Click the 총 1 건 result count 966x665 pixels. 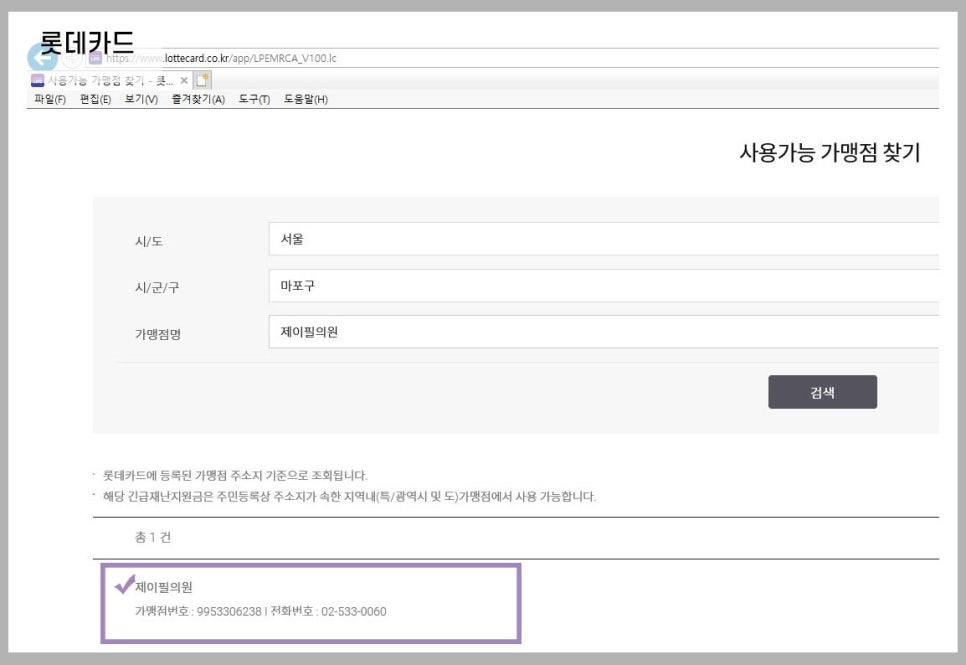(x=153, y=537)
